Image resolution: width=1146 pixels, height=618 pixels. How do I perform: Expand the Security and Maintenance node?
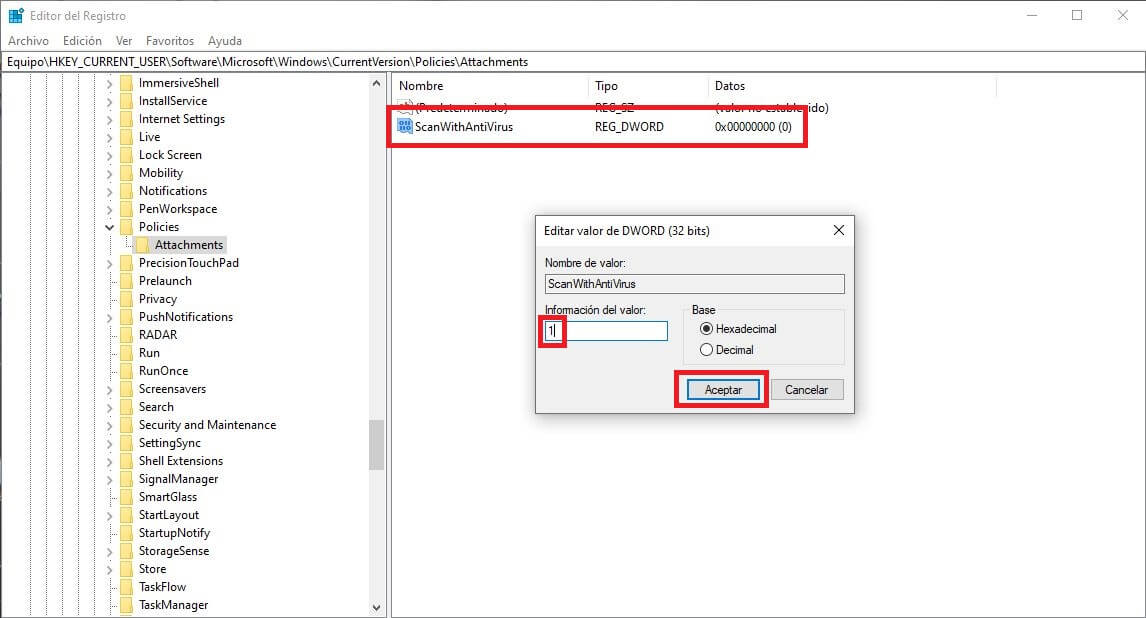pyautogui.click(x=110, y=425)
